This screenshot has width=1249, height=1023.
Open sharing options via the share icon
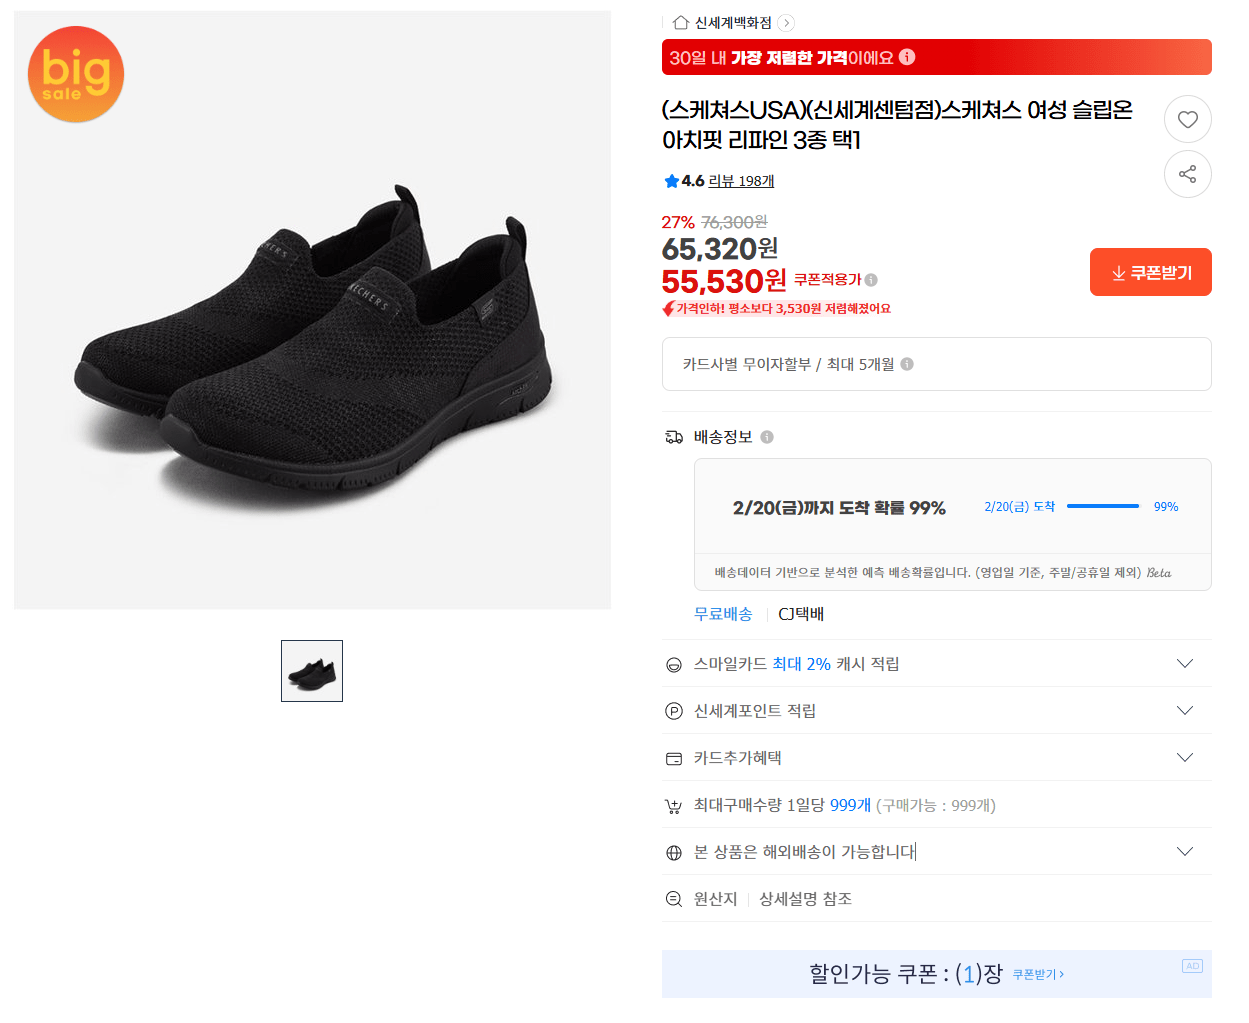[x=1187, y=174]
